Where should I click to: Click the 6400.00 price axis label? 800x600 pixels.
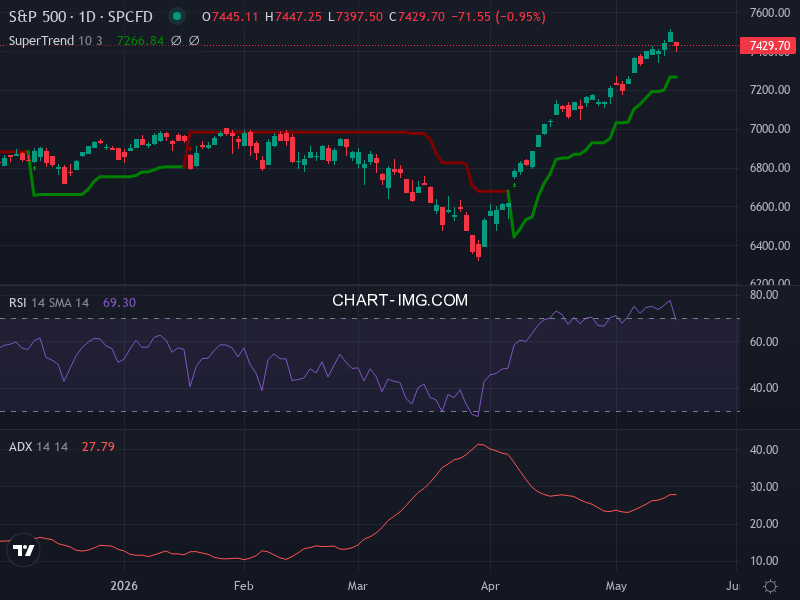[x=770, y=245]
